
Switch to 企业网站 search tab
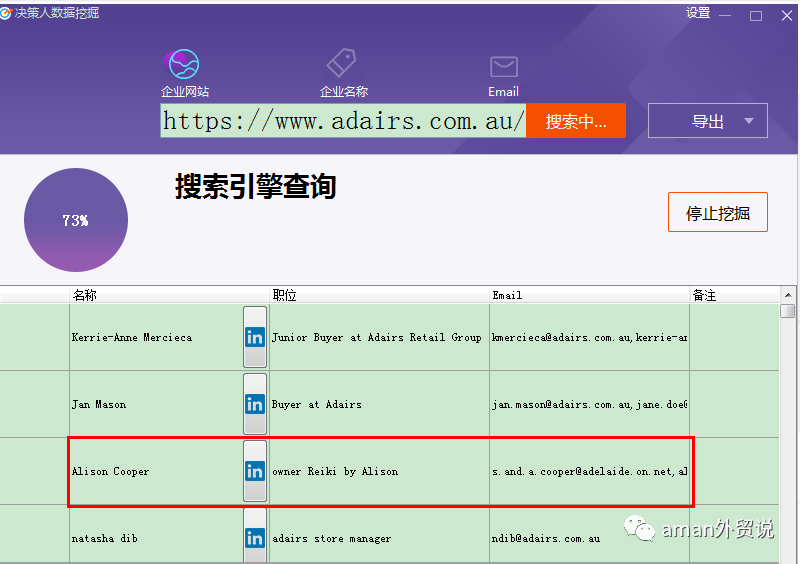tap(185, 73)
